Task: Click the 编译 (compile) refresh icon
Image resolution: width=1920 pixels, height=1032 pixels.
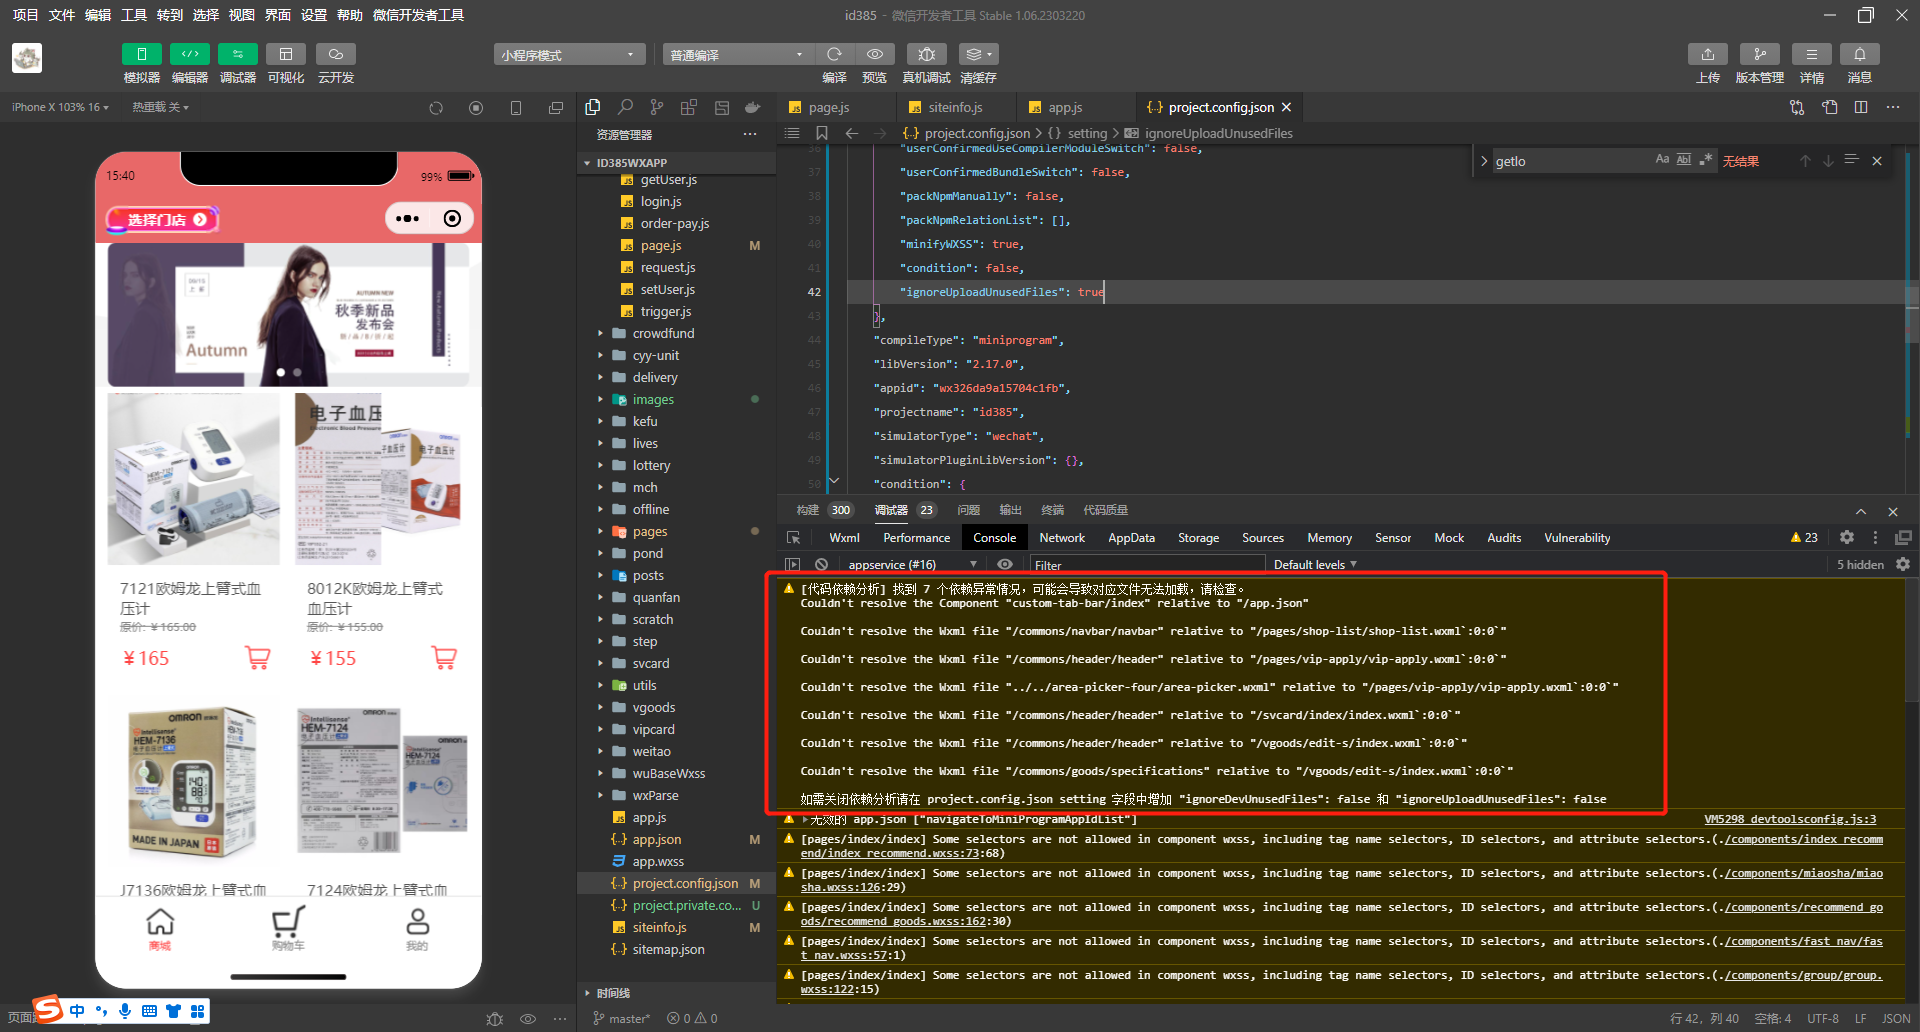Action: [834, 54]
